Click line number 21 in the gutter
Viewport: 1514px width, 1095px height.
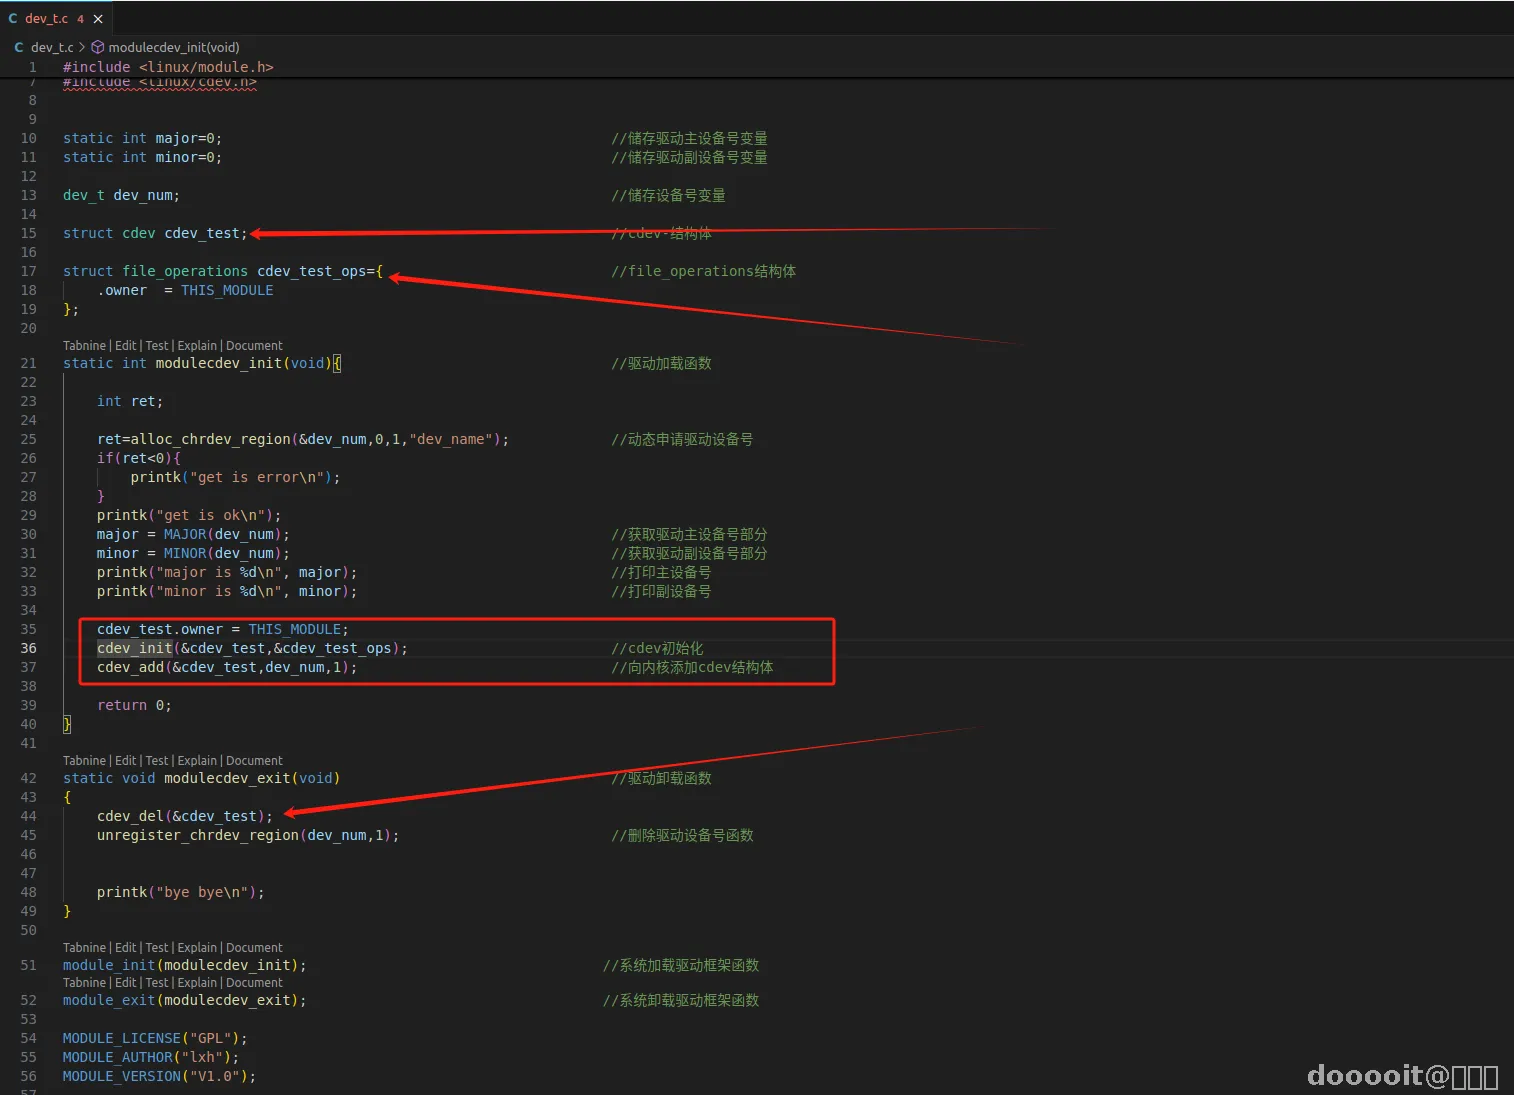click(x=28, y=363)
